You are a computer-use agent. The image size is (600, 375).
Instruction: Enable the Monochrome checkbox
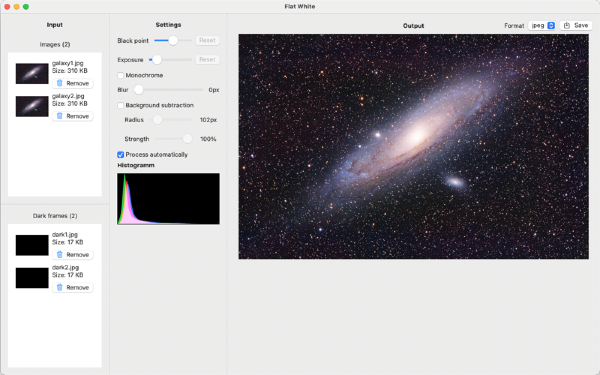click(121, 75)
